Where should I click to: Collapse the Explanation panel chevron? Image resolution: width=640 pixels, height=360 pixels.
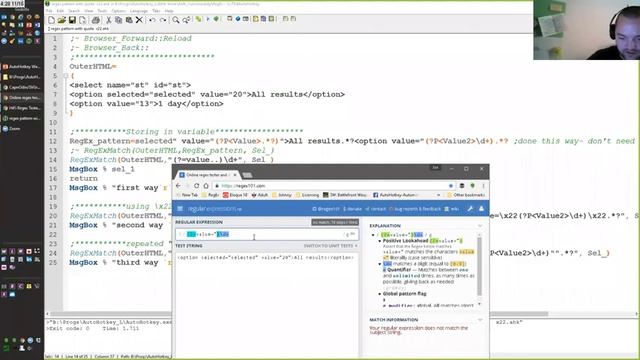click(480, 226)
